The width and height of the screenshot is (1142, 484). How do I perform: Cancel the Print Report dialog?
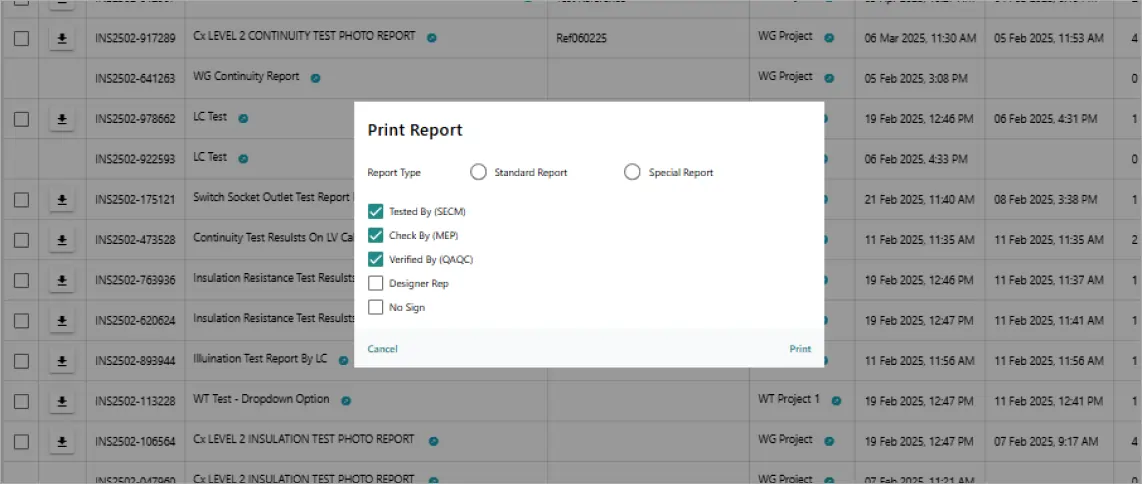pos(382,349)
